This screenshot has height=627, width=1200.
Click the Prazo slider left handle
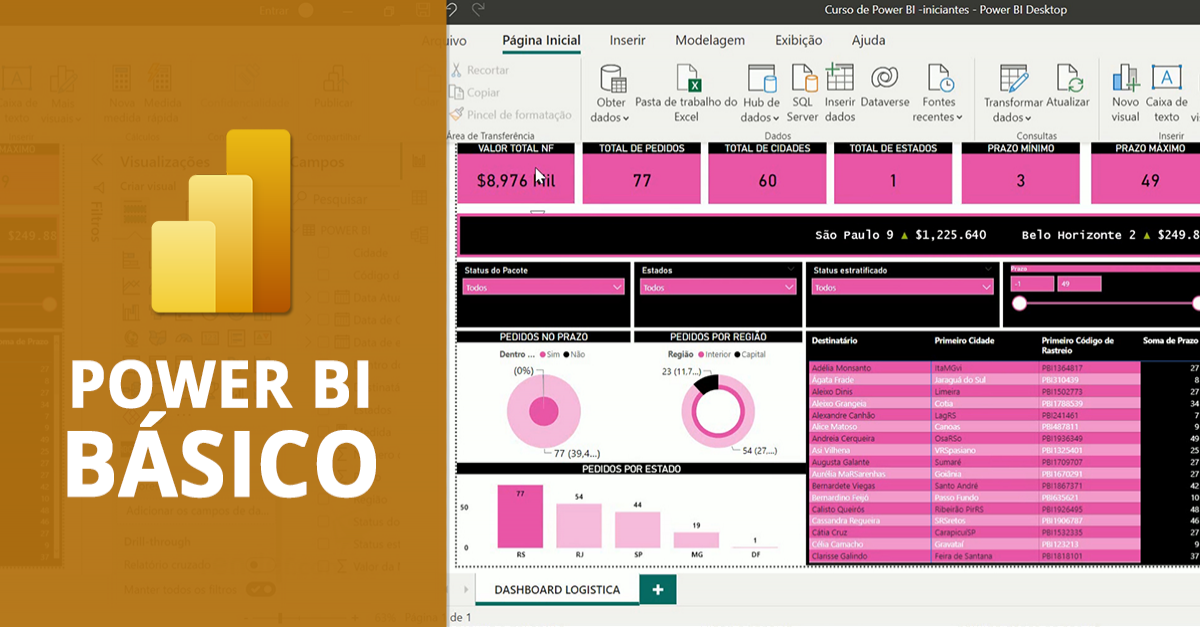click(x=1019, y=303)
